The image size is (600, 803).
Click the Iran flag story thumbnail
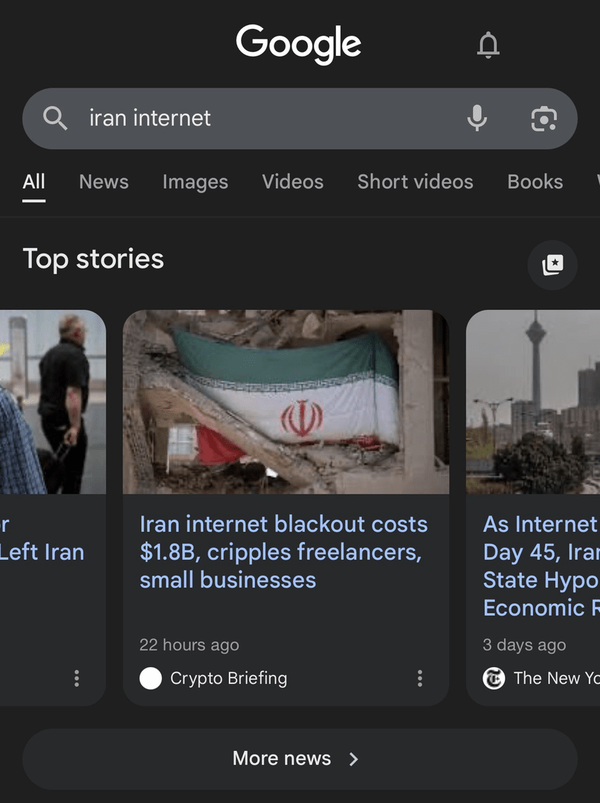click(286, 402)
